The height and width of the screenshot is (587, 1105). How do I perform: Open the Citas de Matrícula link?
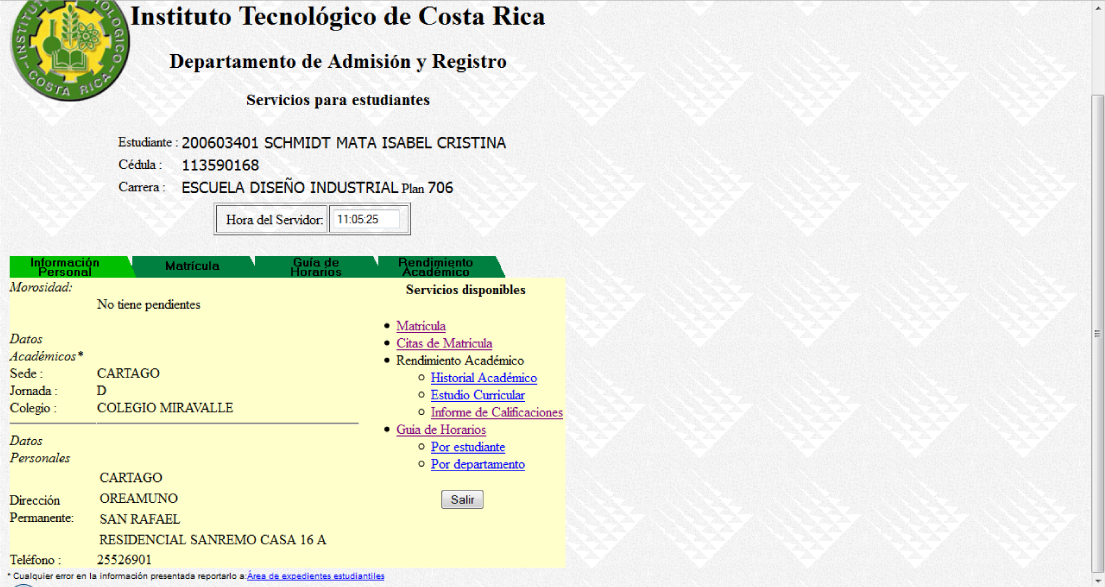(444, 343)
